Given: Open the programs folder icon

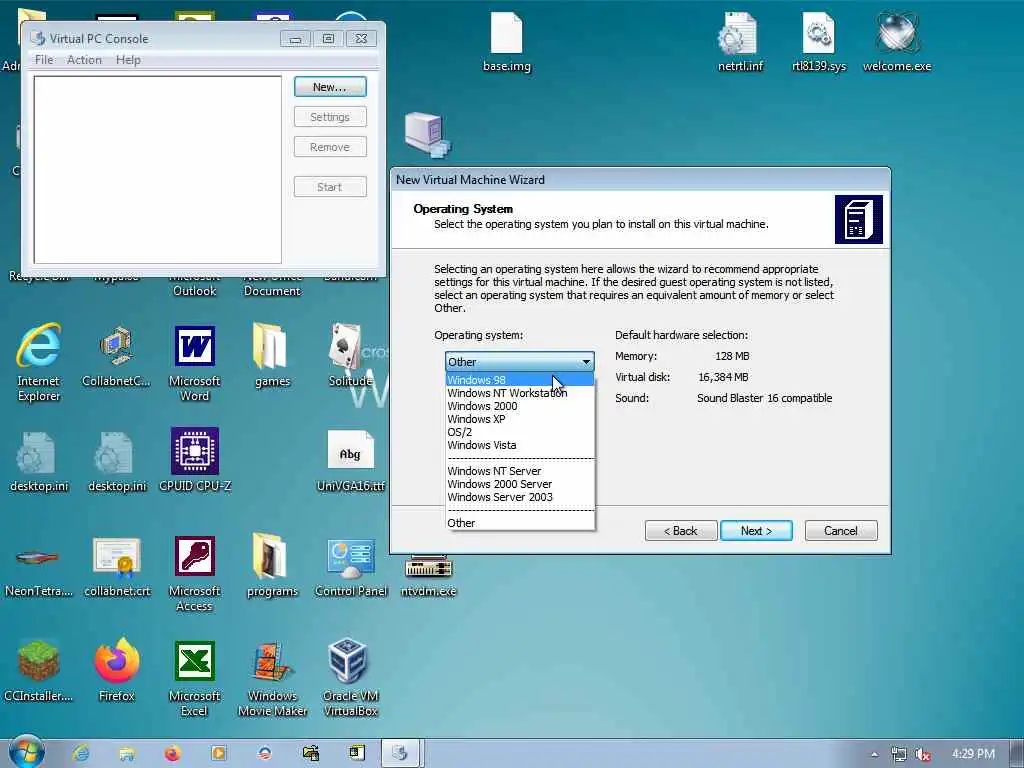Looking at the screenshot, I should (272, 566).
